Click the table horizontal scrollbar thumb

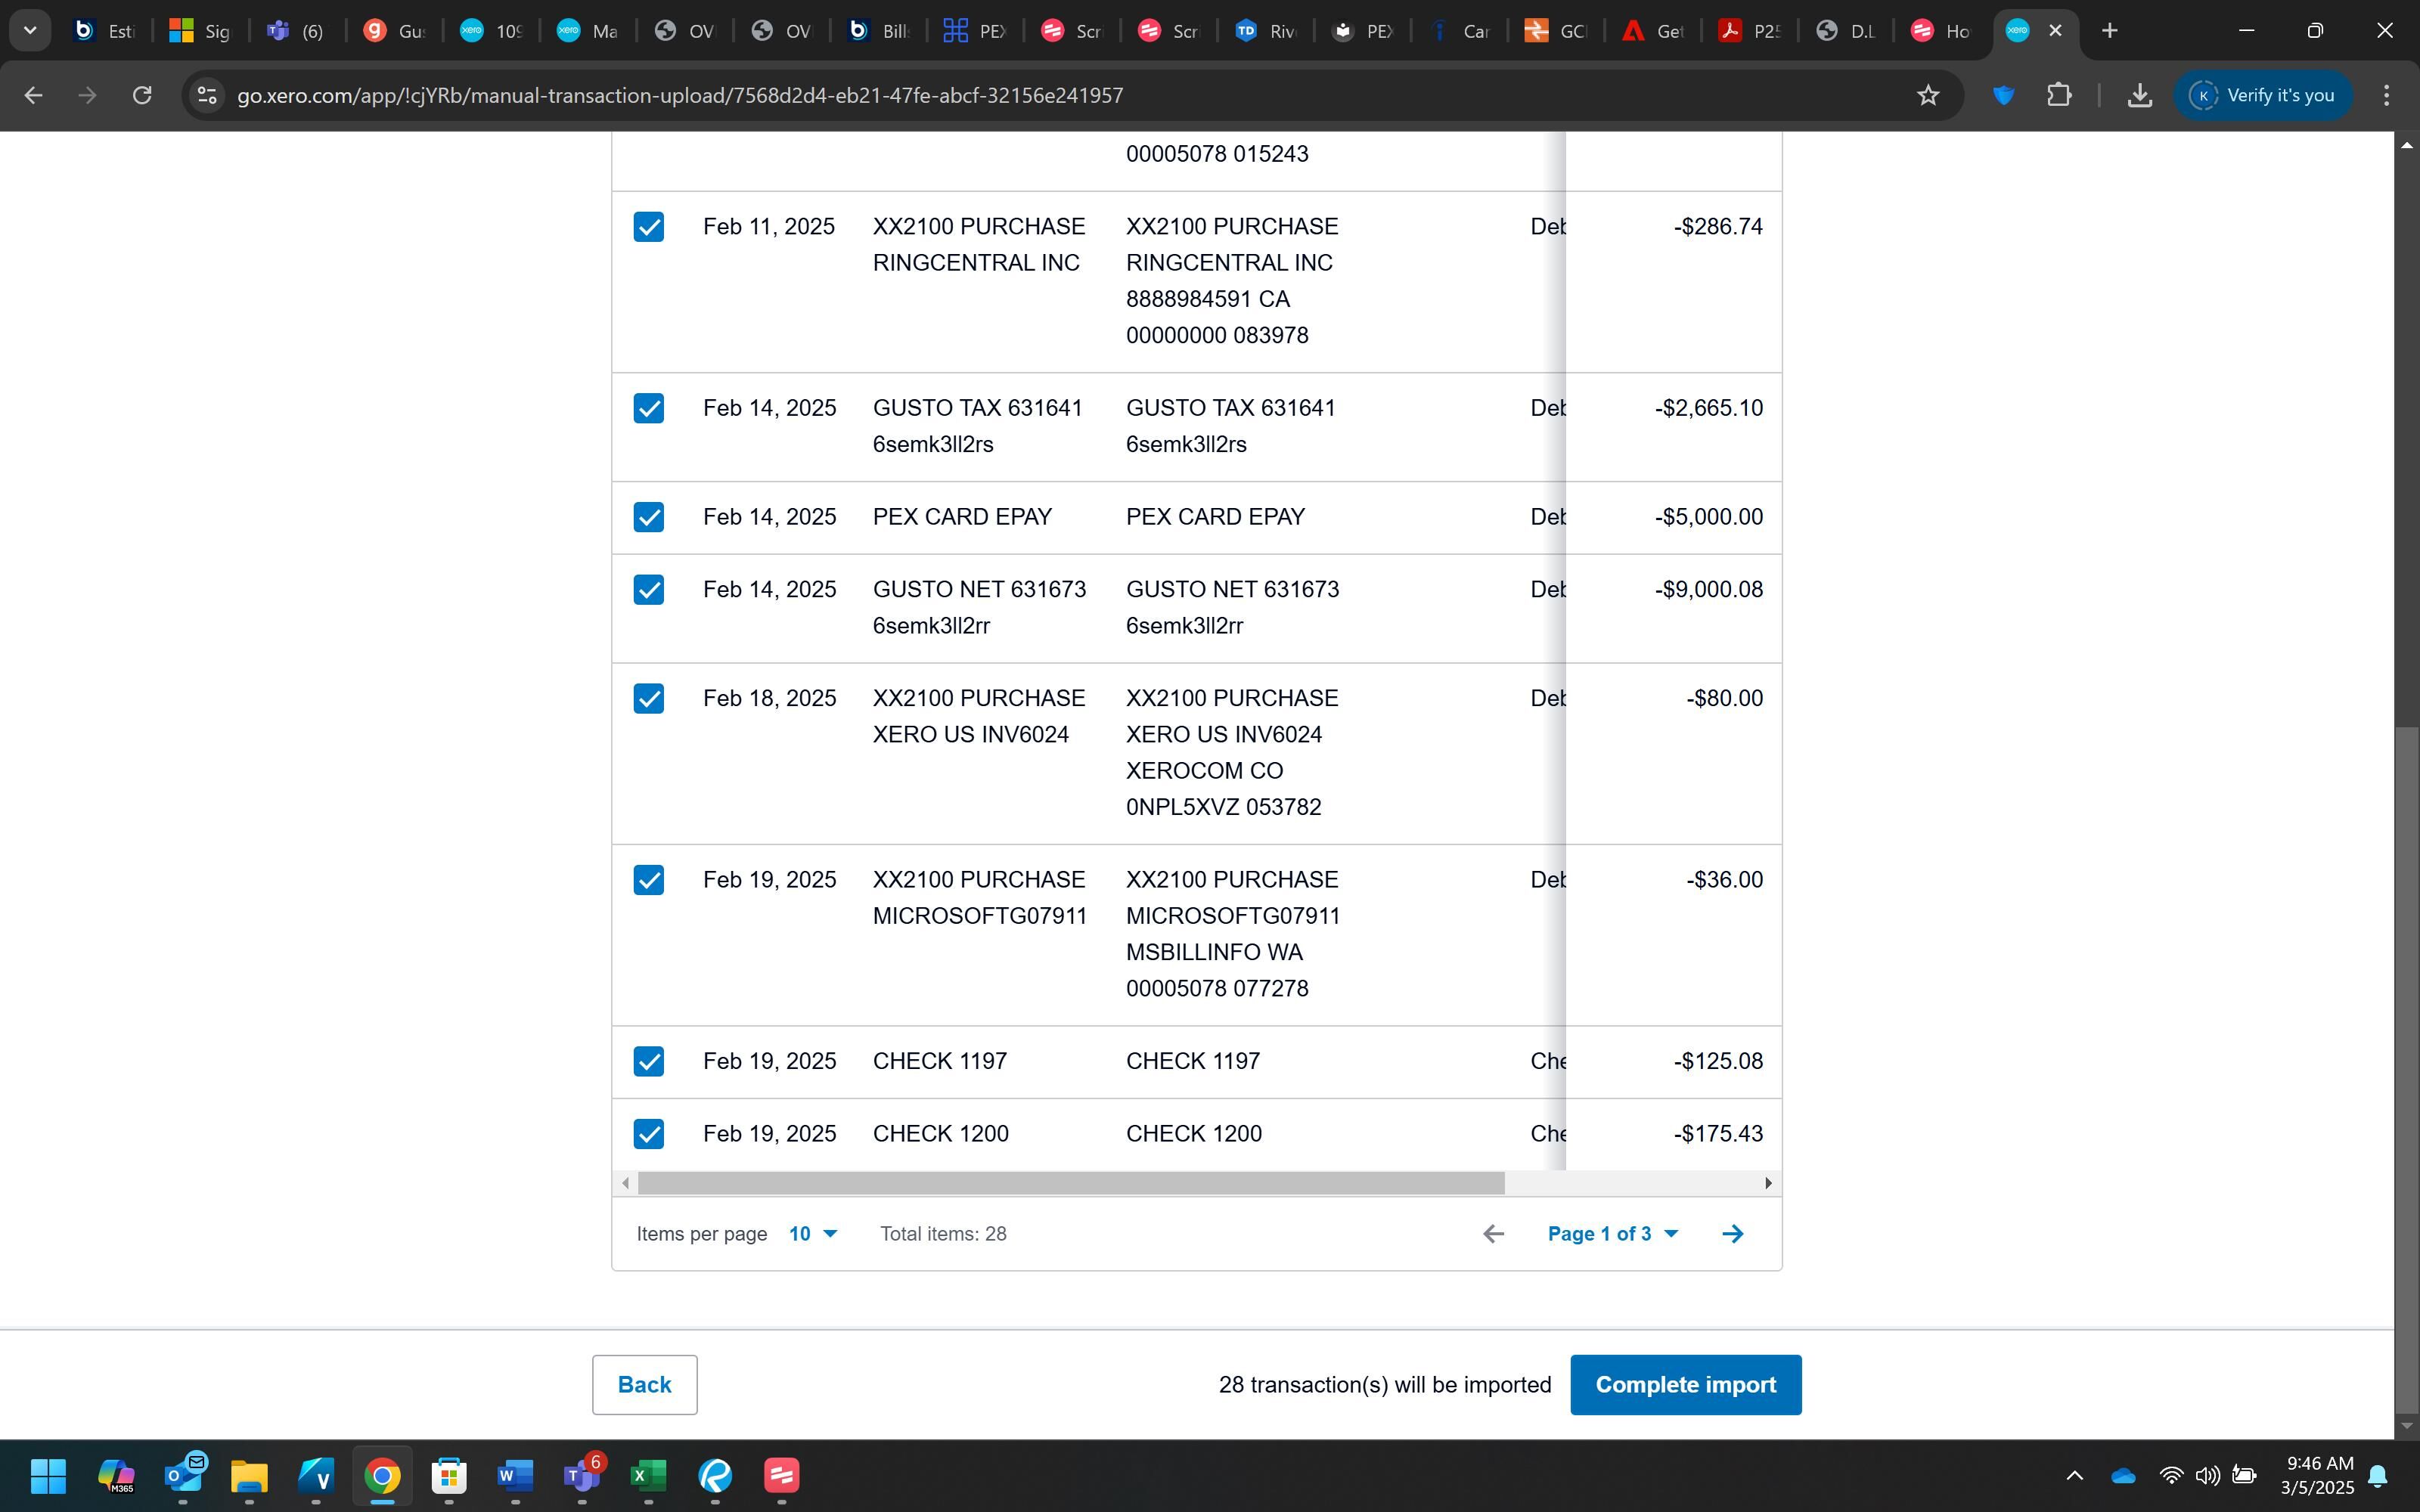click(x=1070, y=1183)
